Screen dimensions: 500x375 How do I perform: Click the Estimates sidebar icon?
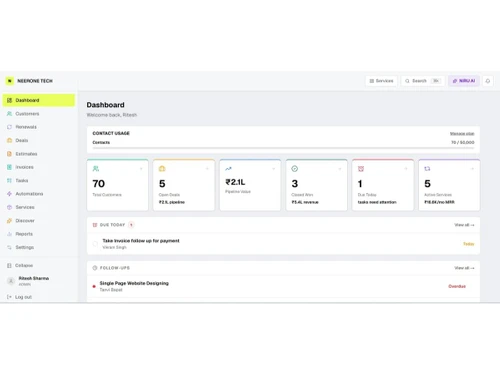(x=9, y=154)
